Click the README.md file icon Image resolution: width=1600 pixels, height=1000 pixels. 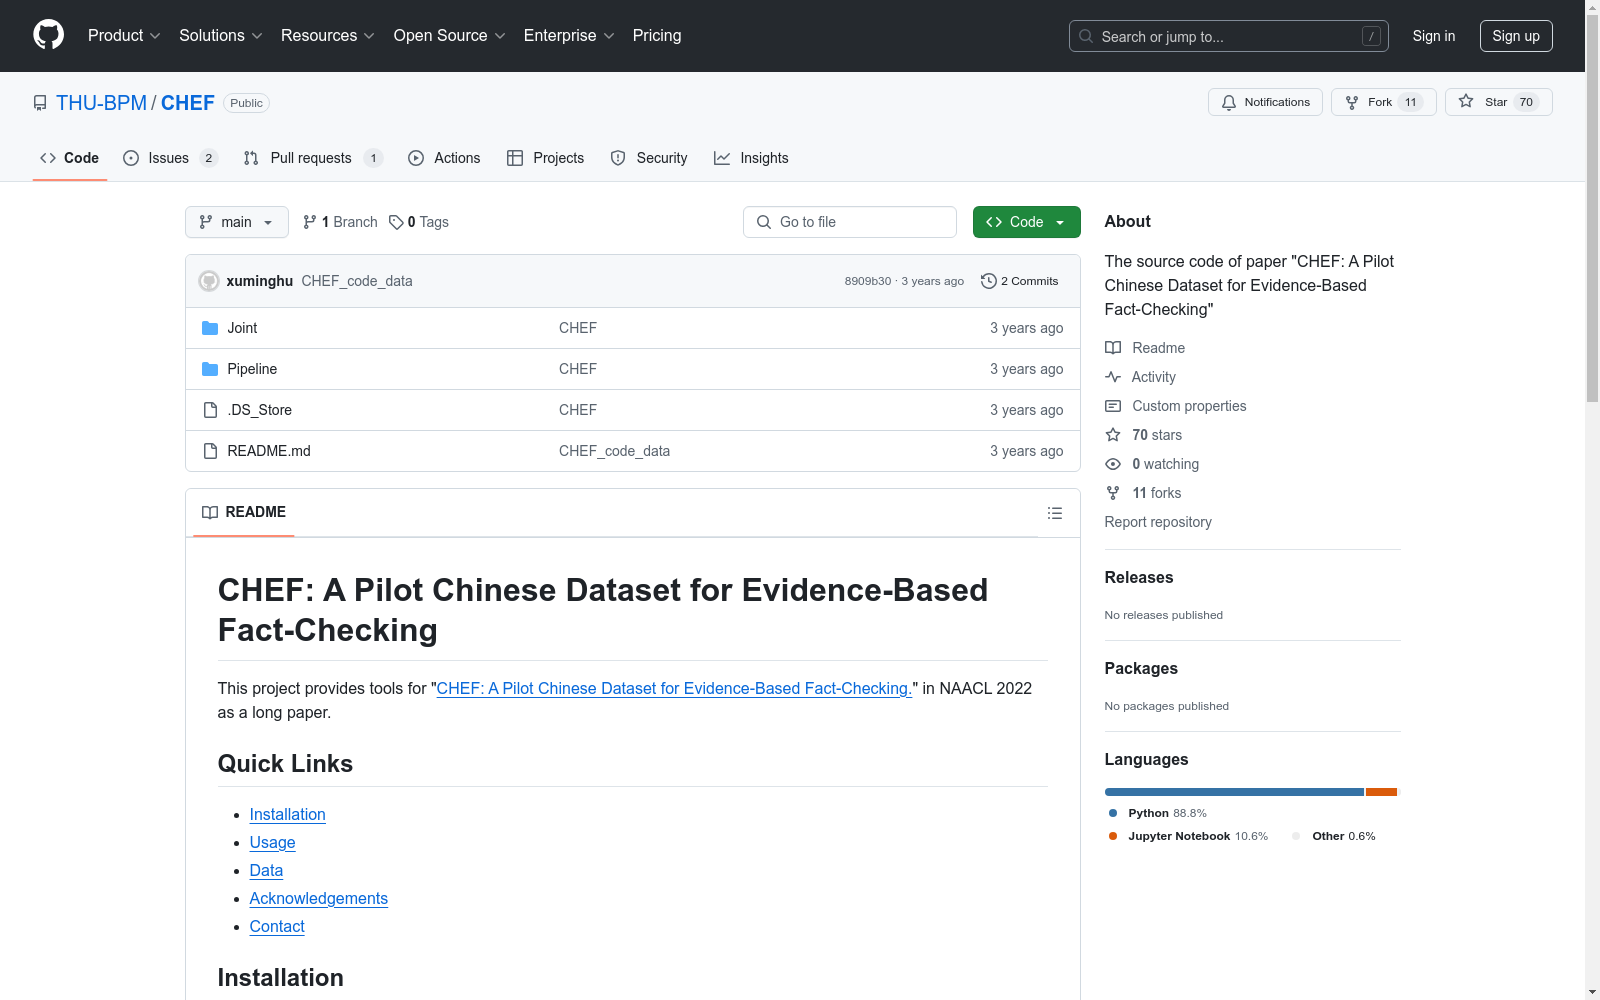point(210,451)
